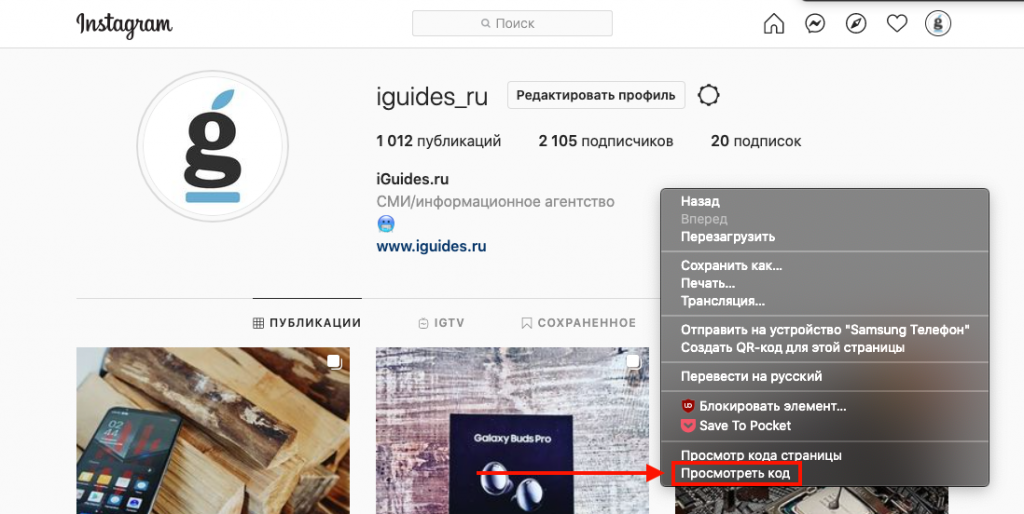
Task: Switch to the IGTV tab
Action: tap(441, 323)
